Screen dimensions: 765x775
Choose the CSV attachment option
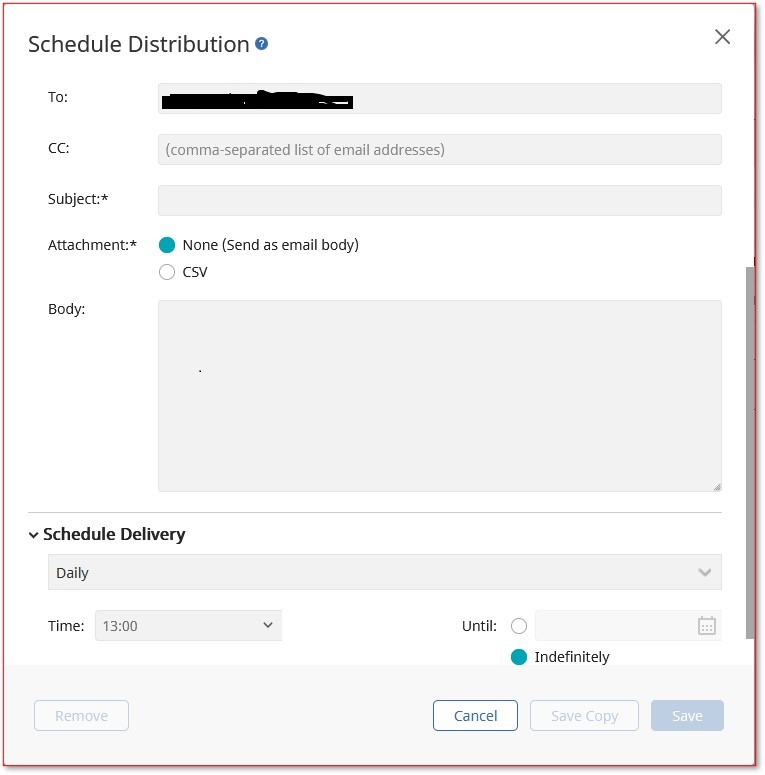tap(167, 272)
